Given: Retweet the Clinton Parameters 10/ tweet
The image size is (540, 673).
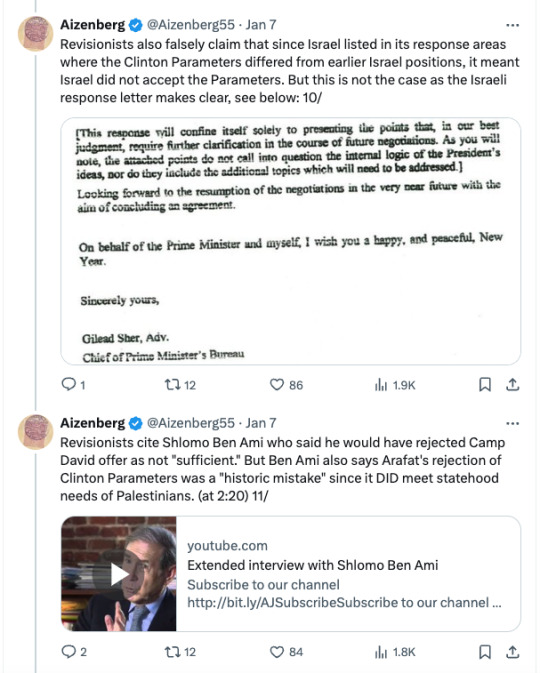Looking at the screenshot, I should 180,385.
